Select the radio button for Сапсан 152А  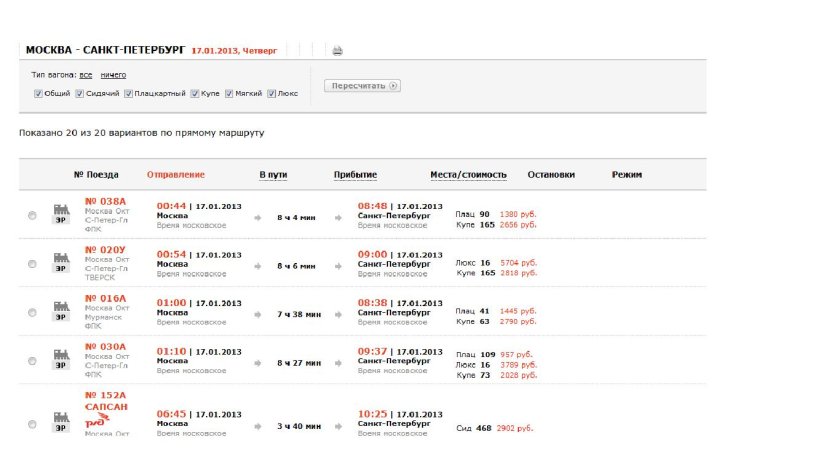(32, 425)
